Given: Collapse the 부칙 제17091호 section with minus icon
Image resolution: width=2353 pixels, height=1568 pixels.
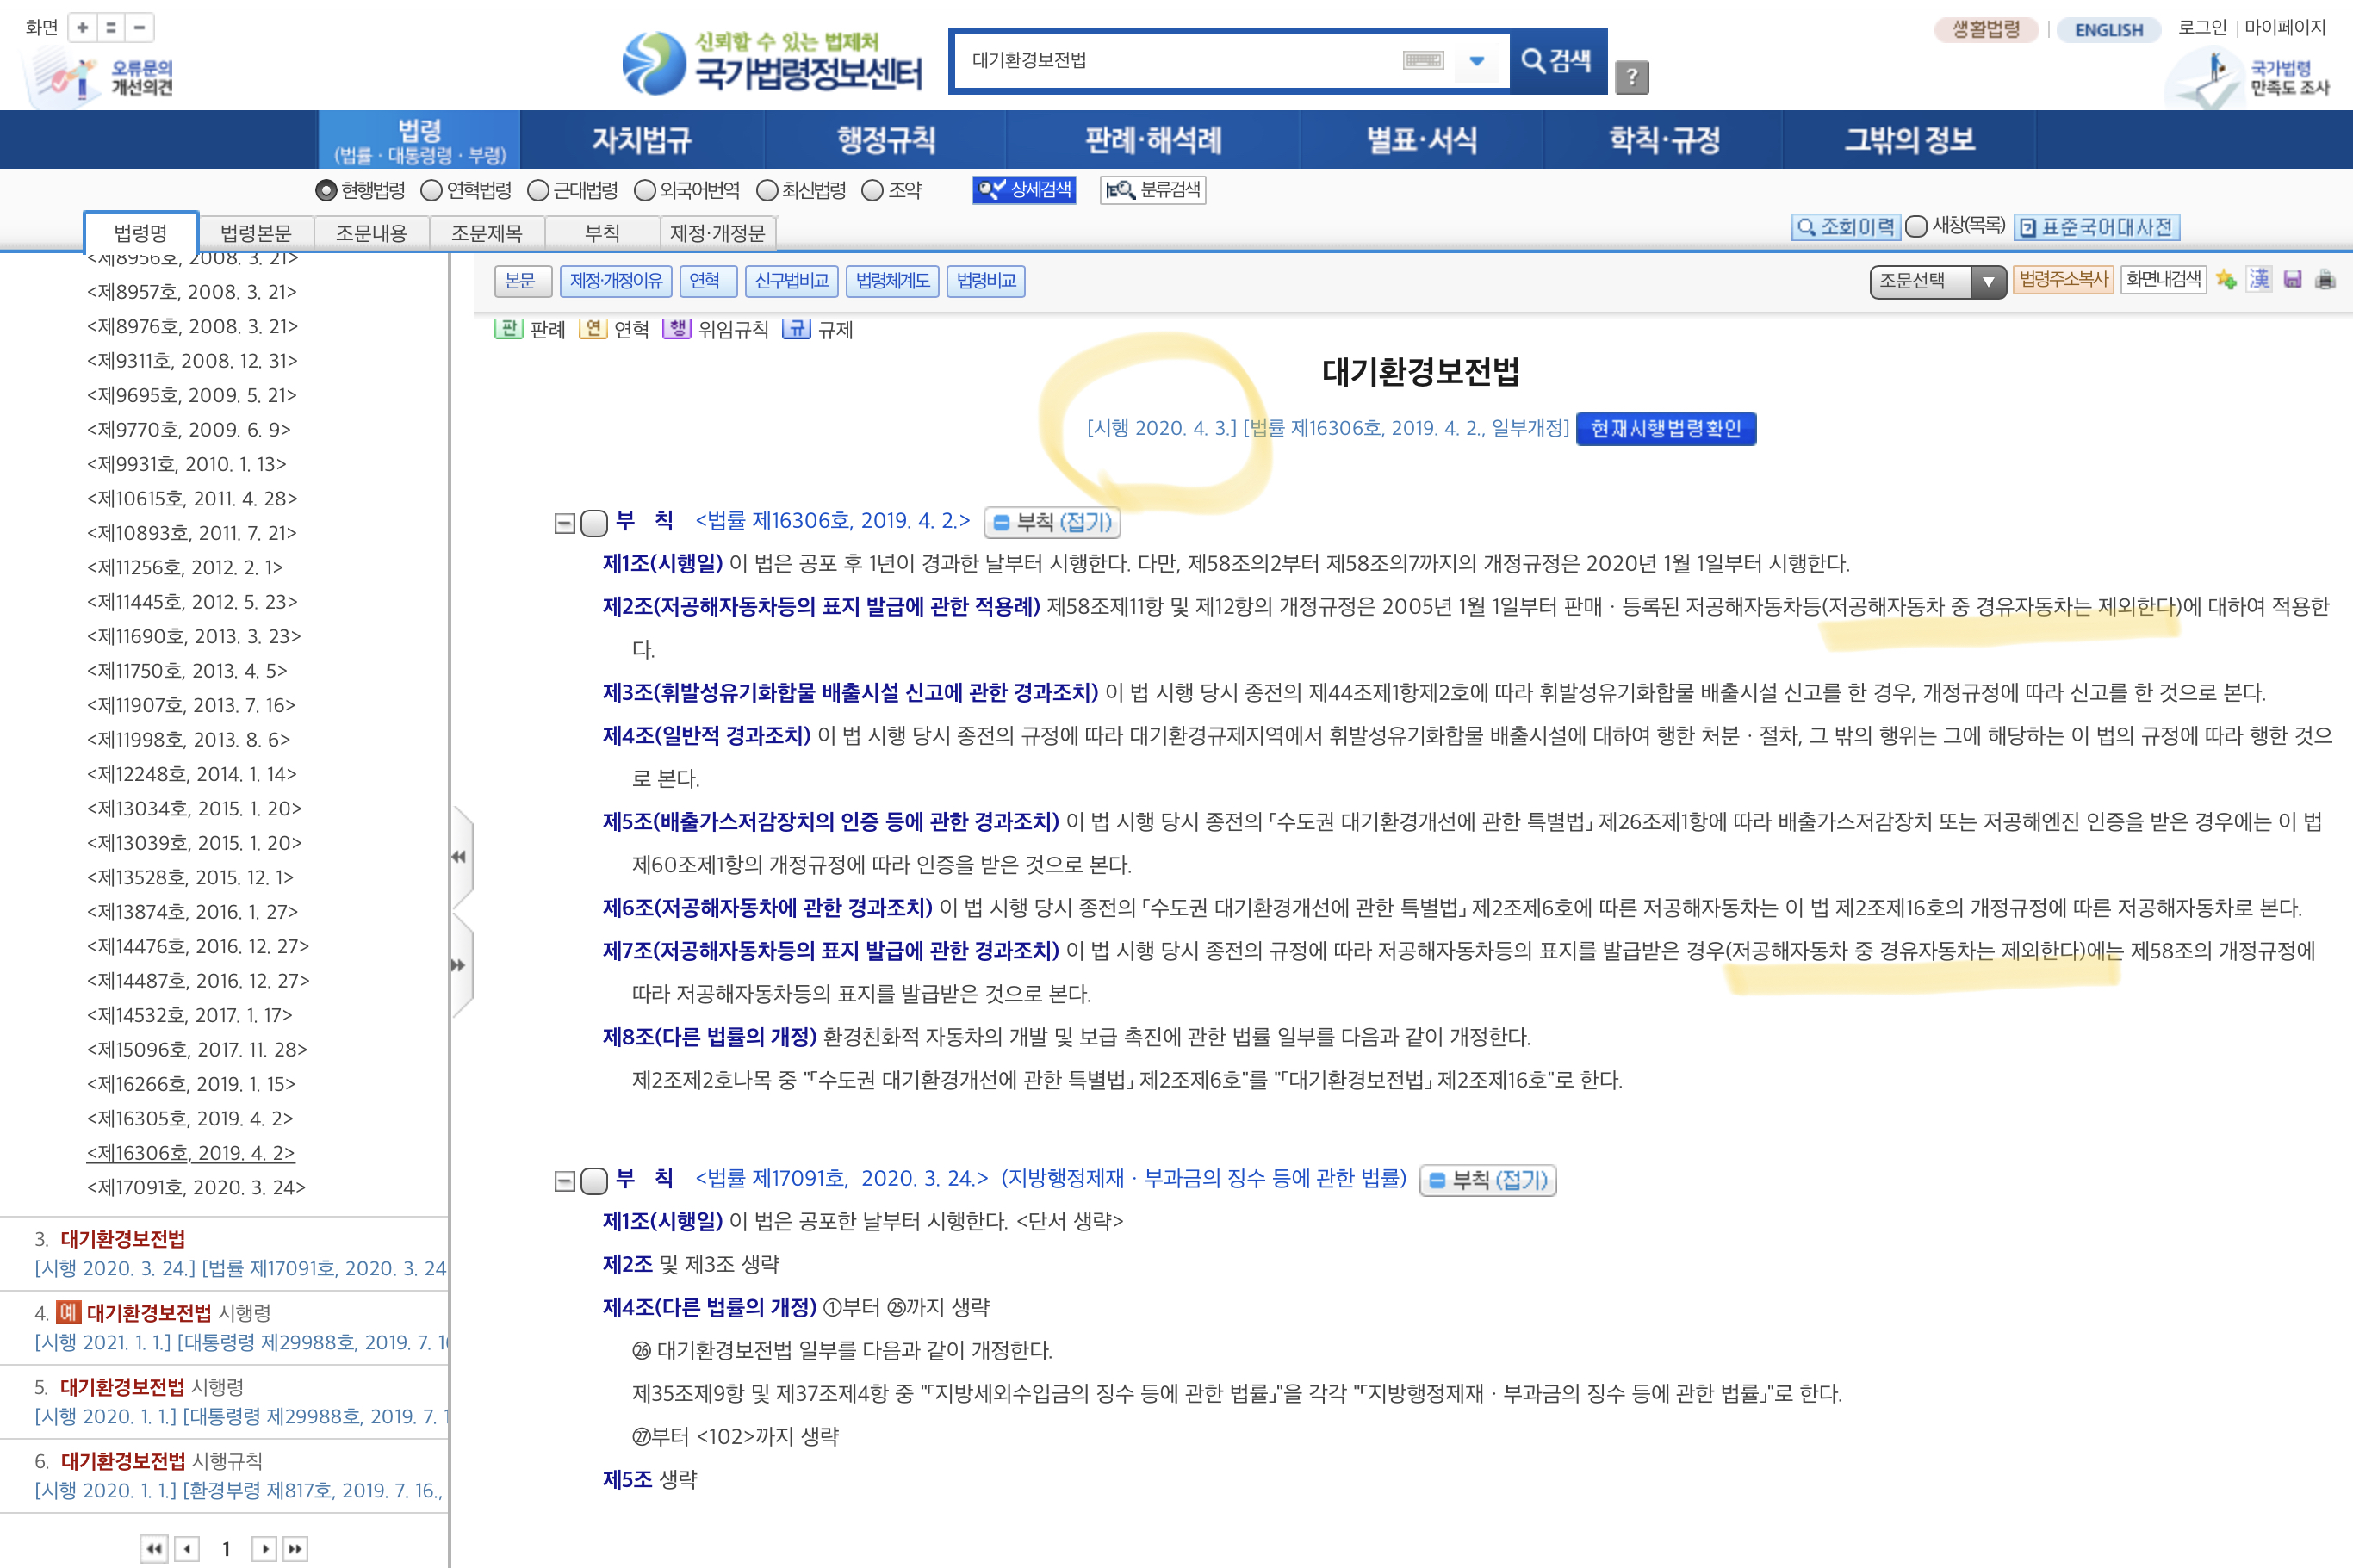Looking at the screenshot, I should 565,1181.
